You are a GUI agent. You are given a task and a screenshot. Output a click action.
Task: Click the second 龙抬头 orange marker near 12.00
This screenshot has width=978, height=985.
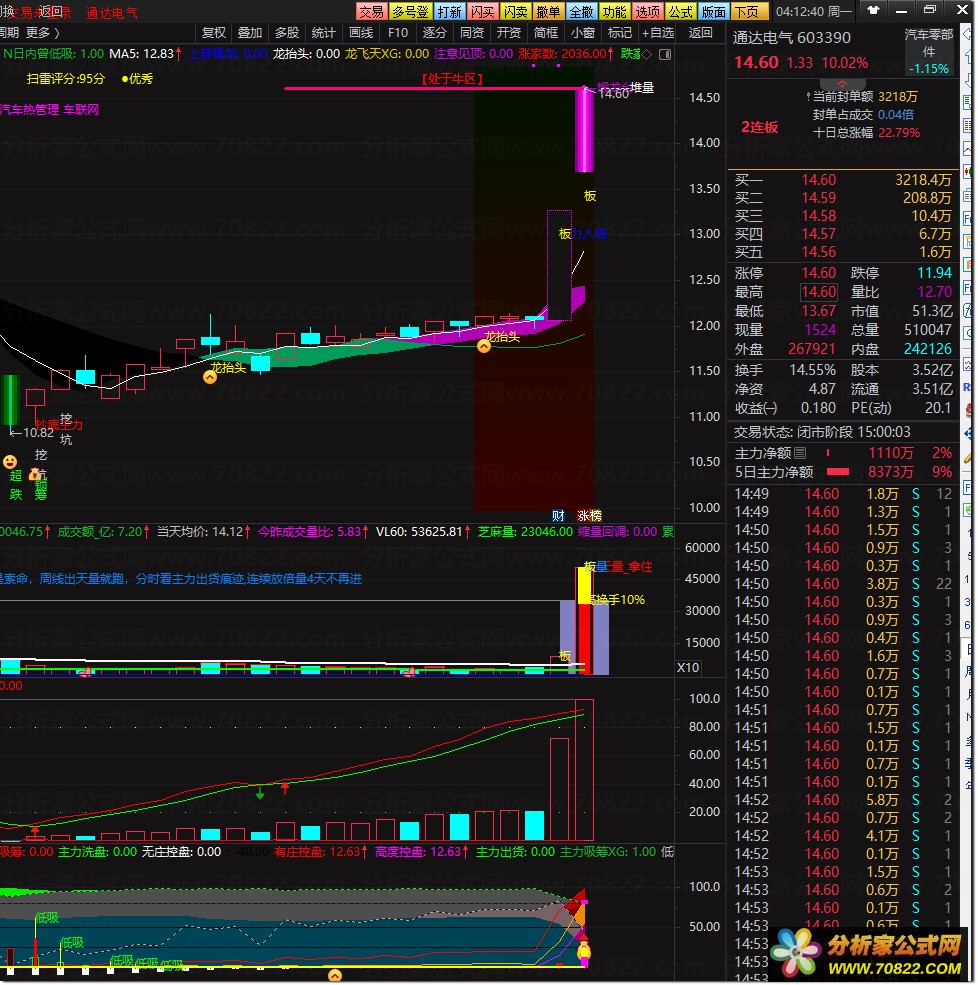pyautogui.click(x=484, y=346)
